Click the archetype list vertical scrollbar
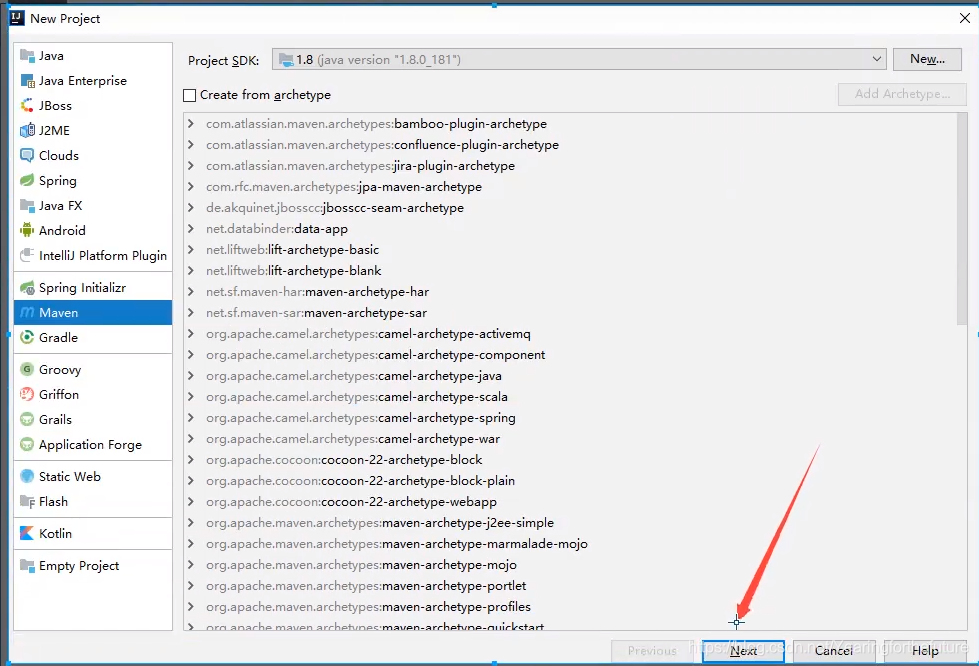 point(962,220)
